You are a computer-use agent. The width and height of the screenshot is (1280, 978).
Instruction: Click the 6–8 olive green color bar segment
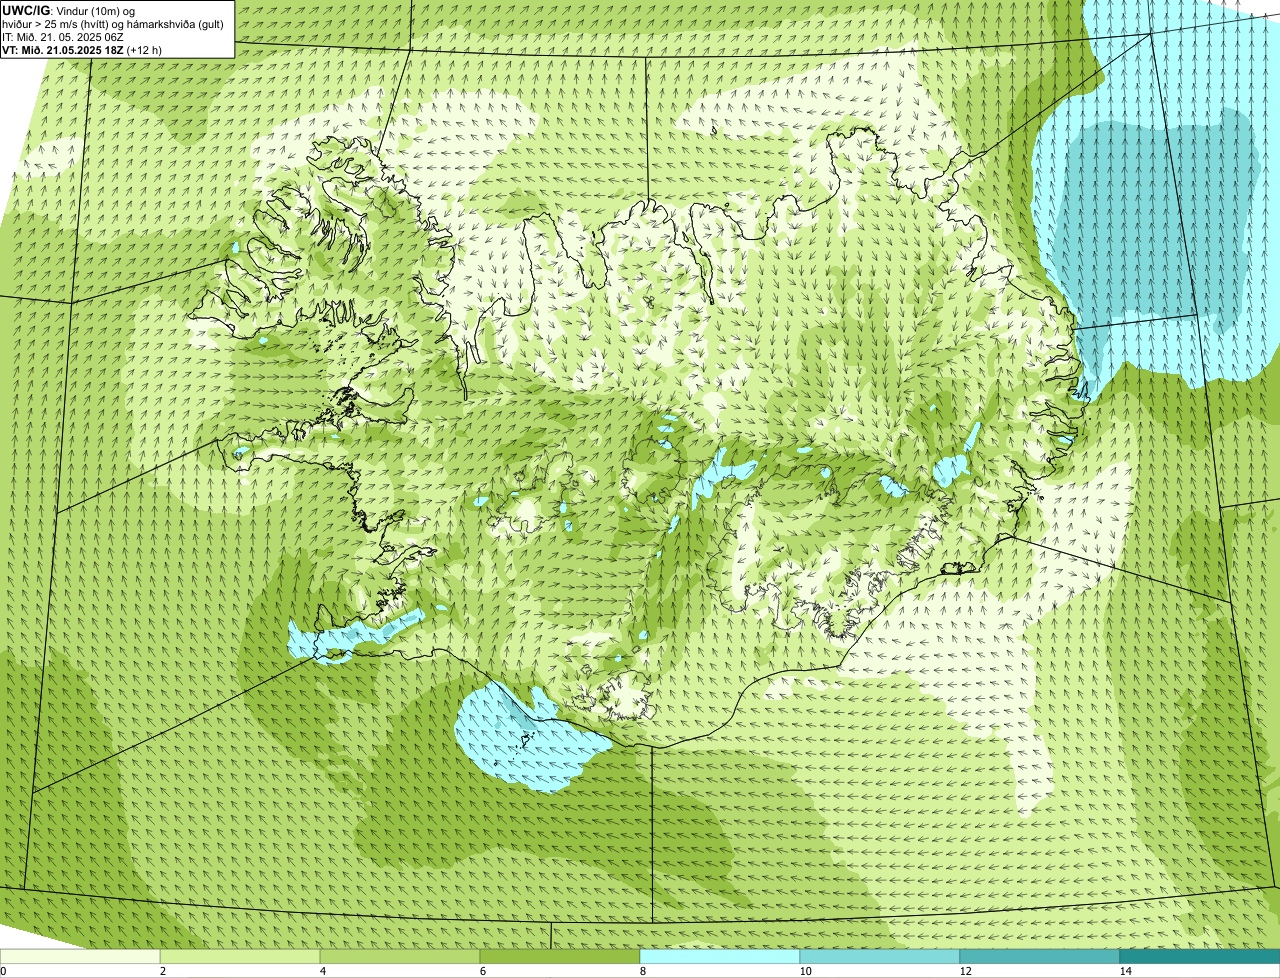click(x=560, y=957)
